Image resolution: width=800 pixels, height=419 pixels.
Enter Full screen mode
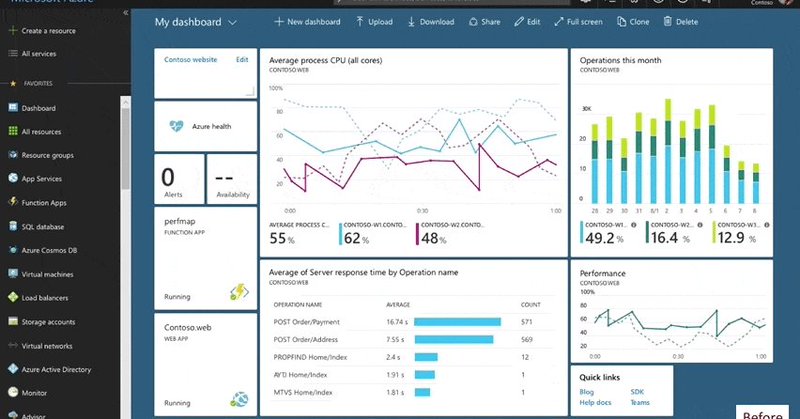pos(578,21)
